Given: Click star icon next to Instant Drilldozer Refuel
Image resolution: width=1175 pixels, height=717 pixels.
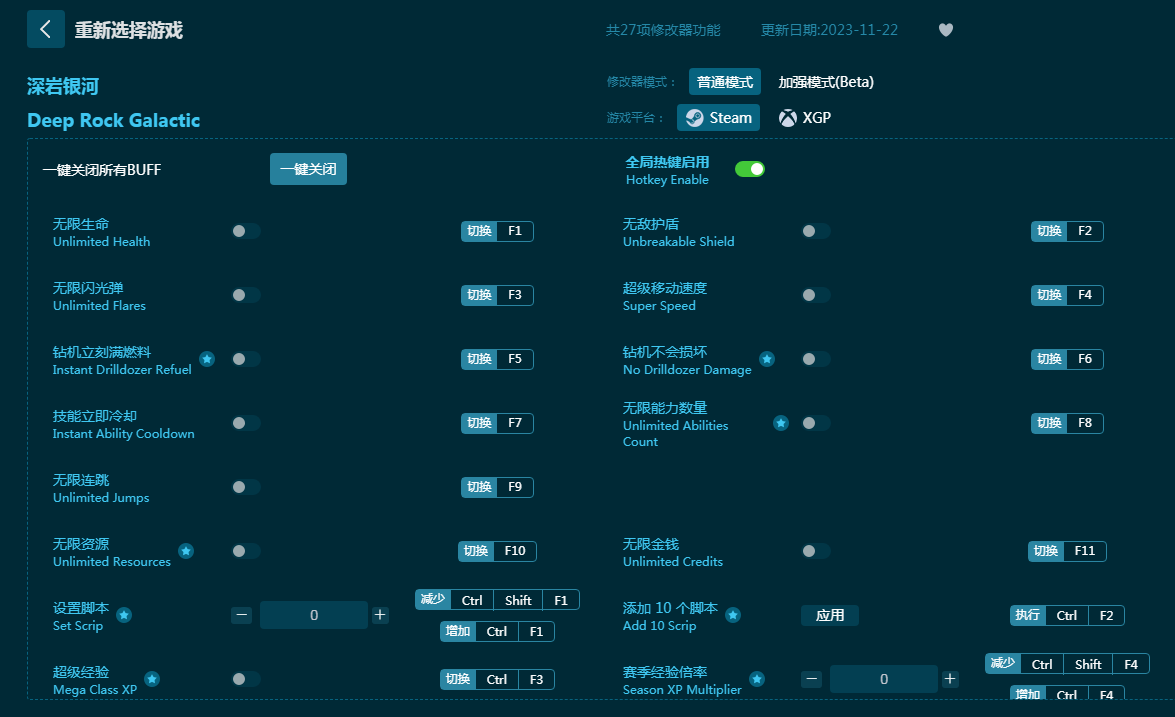Looking at the screenshot, I should pos(208,359).
